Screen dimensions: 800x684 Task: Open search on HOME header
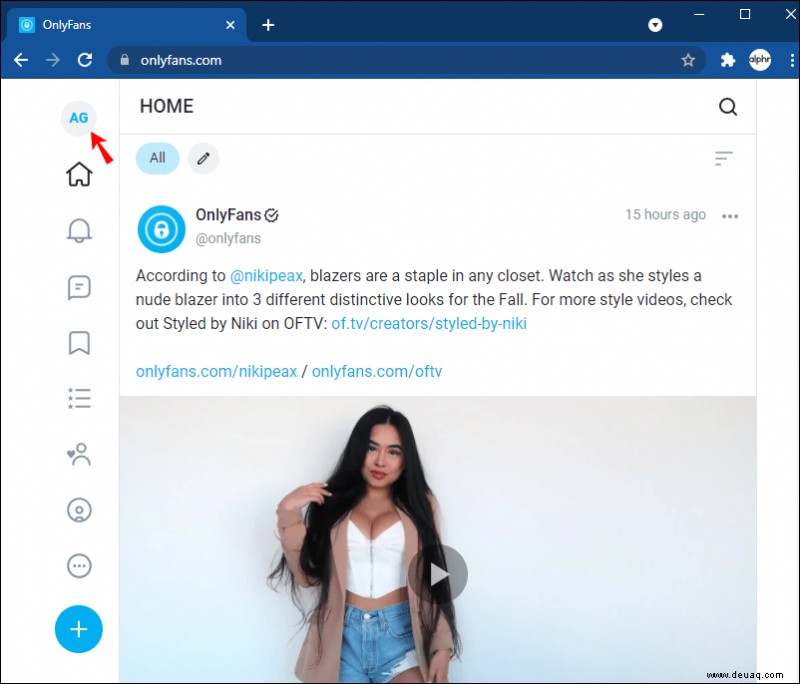[x=728, y=107]
